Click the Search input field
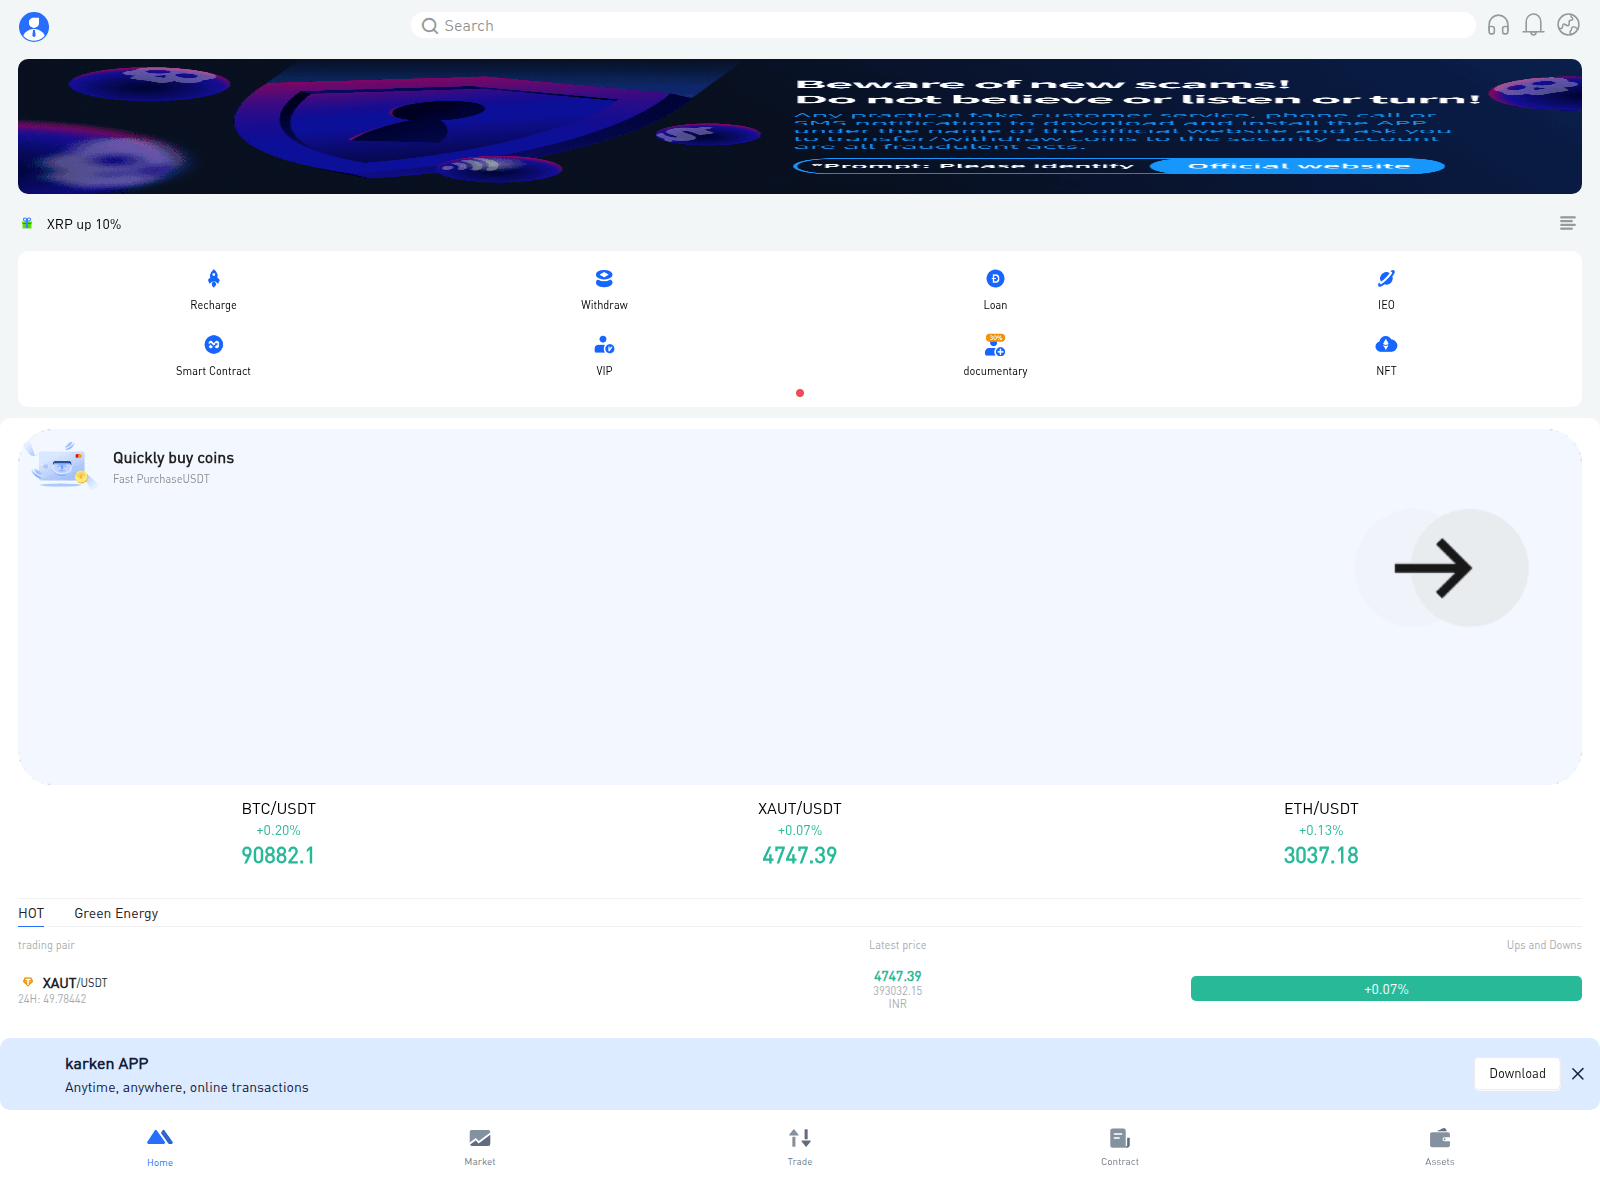The image size is (1600, 1200). tap(942, 26)
